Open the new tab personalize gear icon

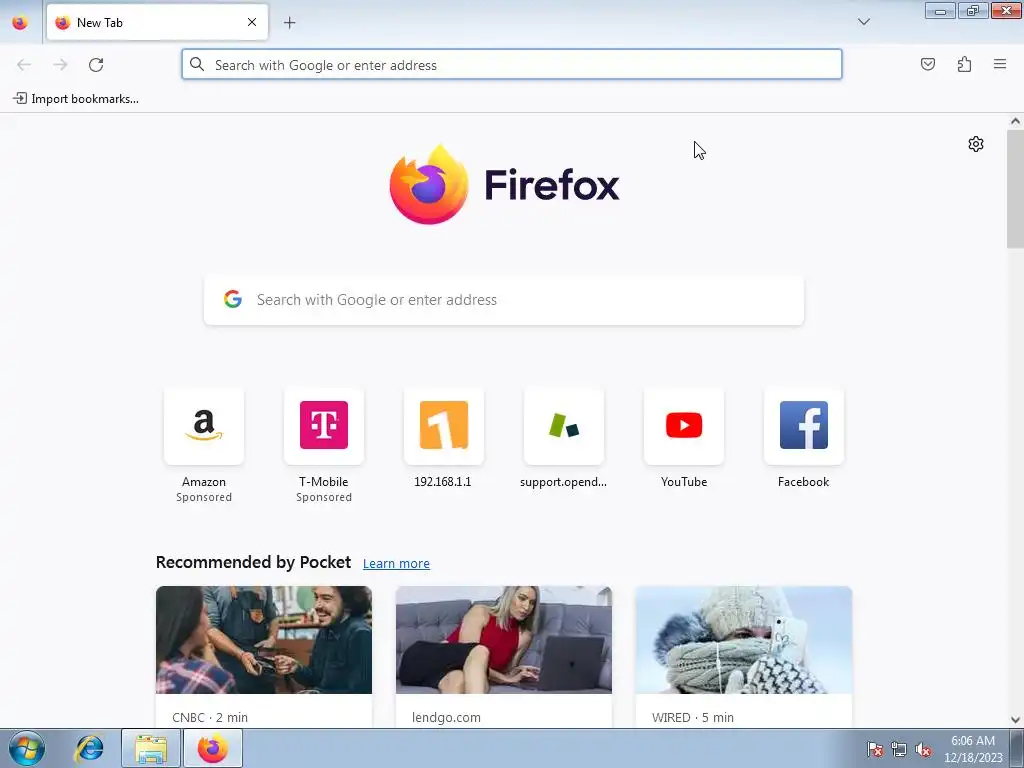[976, 144]
